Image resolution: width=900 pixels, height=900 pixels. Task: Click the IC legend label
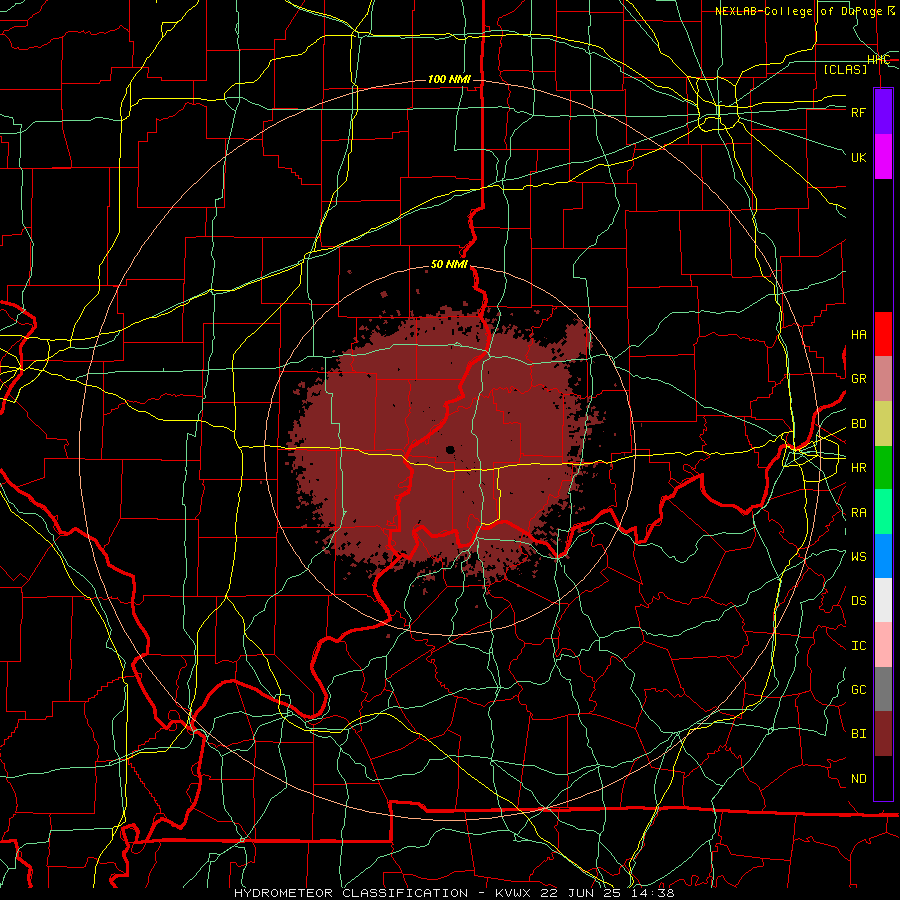pyautogui.click(x=858, y=645)
